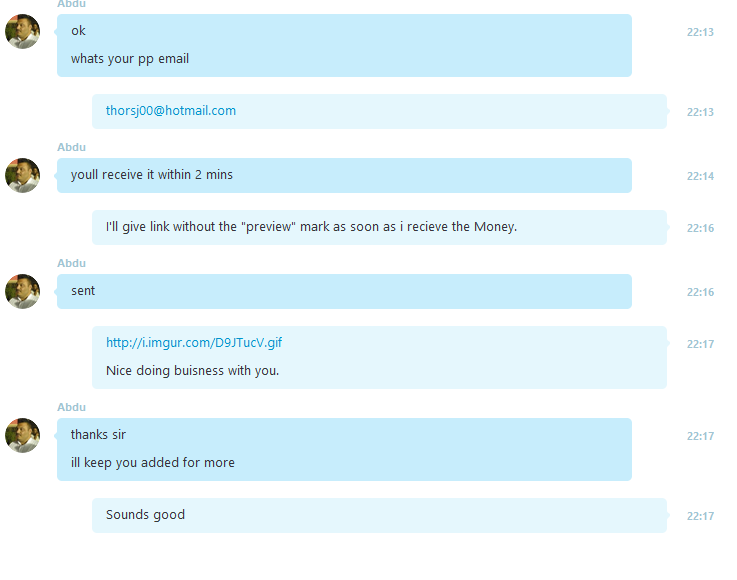Click the Abdu name above 'thanks sir'
Screen dimensions: 737x580
(x=71, y=407)
